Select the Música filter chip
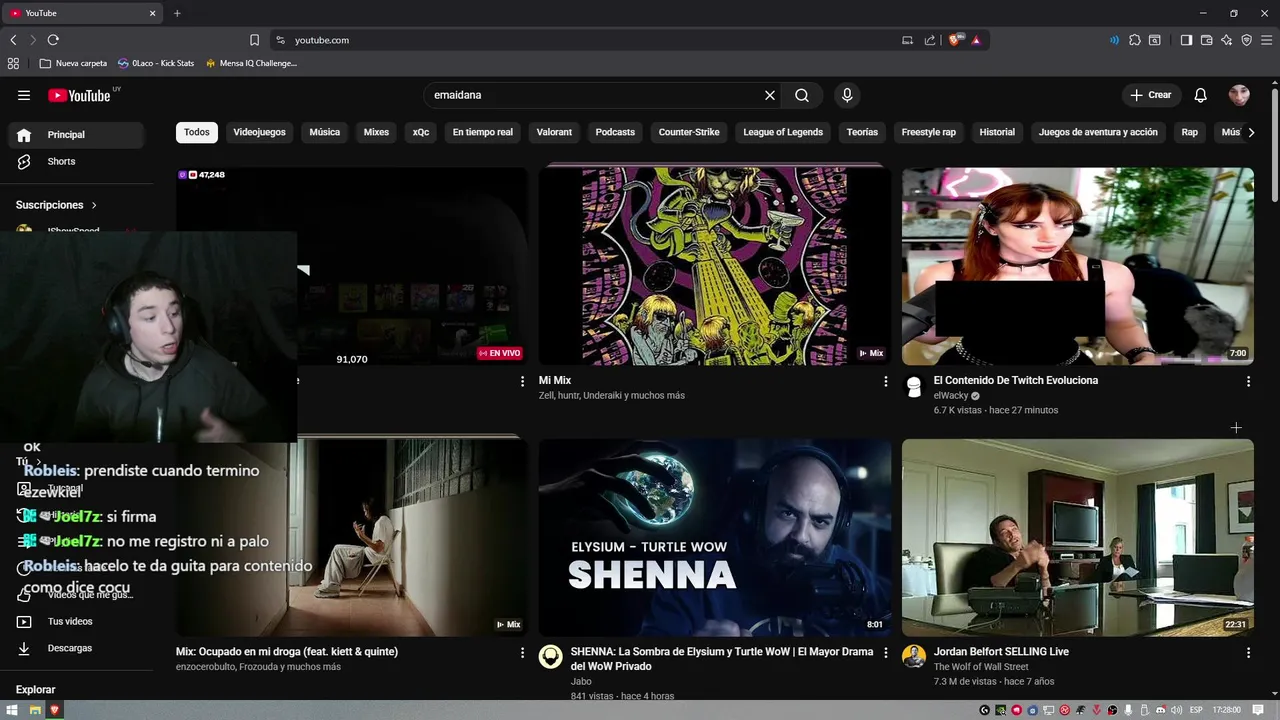 coord(325,132)
